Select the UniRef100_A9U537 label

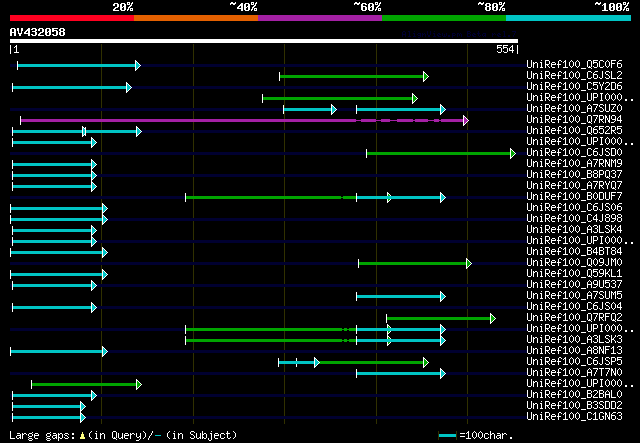[574, 284]
